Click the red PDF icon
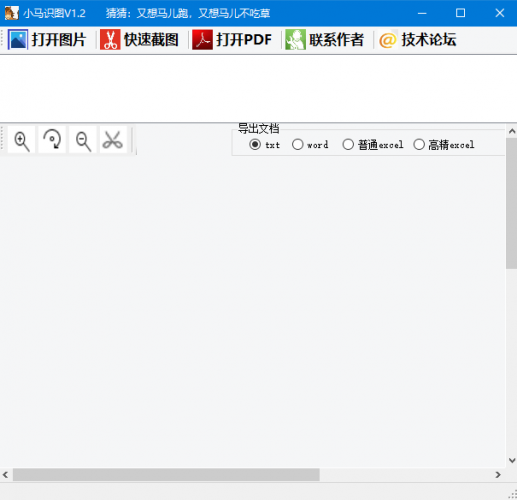The width and height of the screenshot is (517, 500). click(x=202, y=40)
